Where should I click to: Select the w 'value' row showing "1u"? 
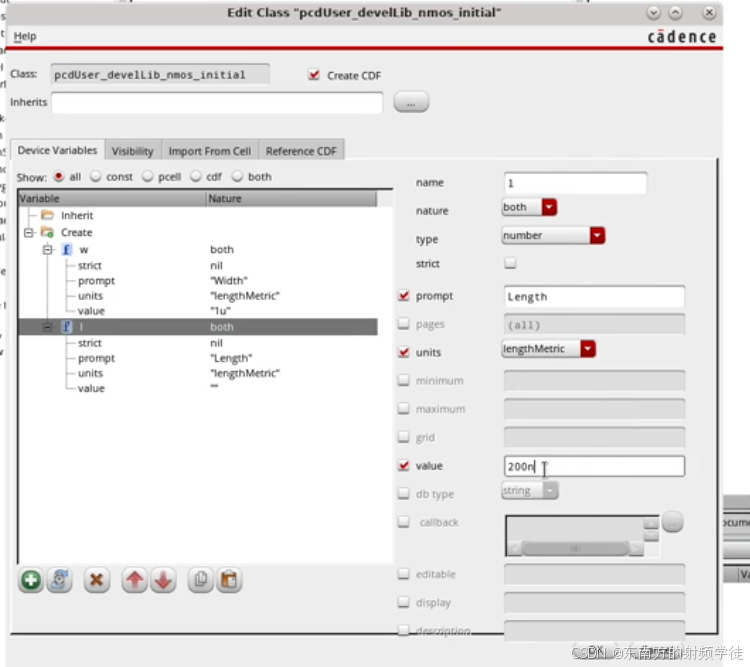point(198,311)
